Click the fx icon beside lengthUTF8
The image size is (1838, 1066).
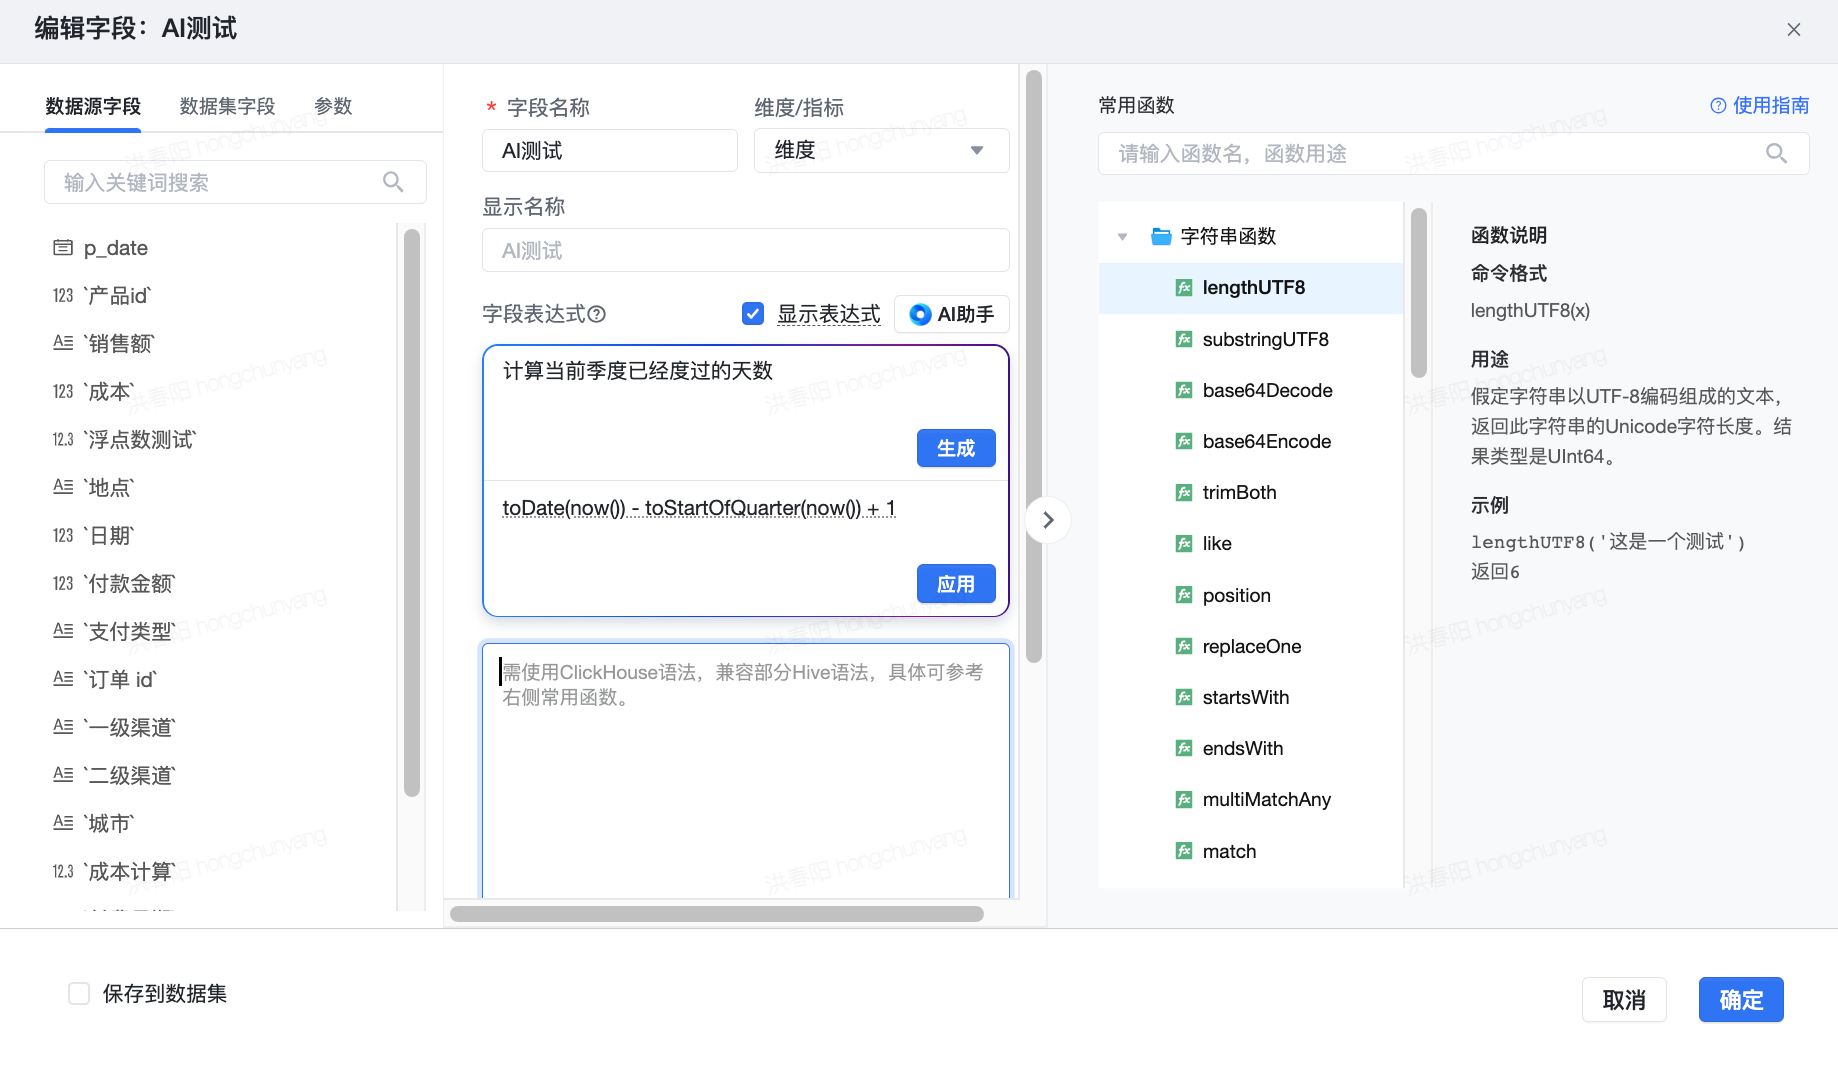1184,288
